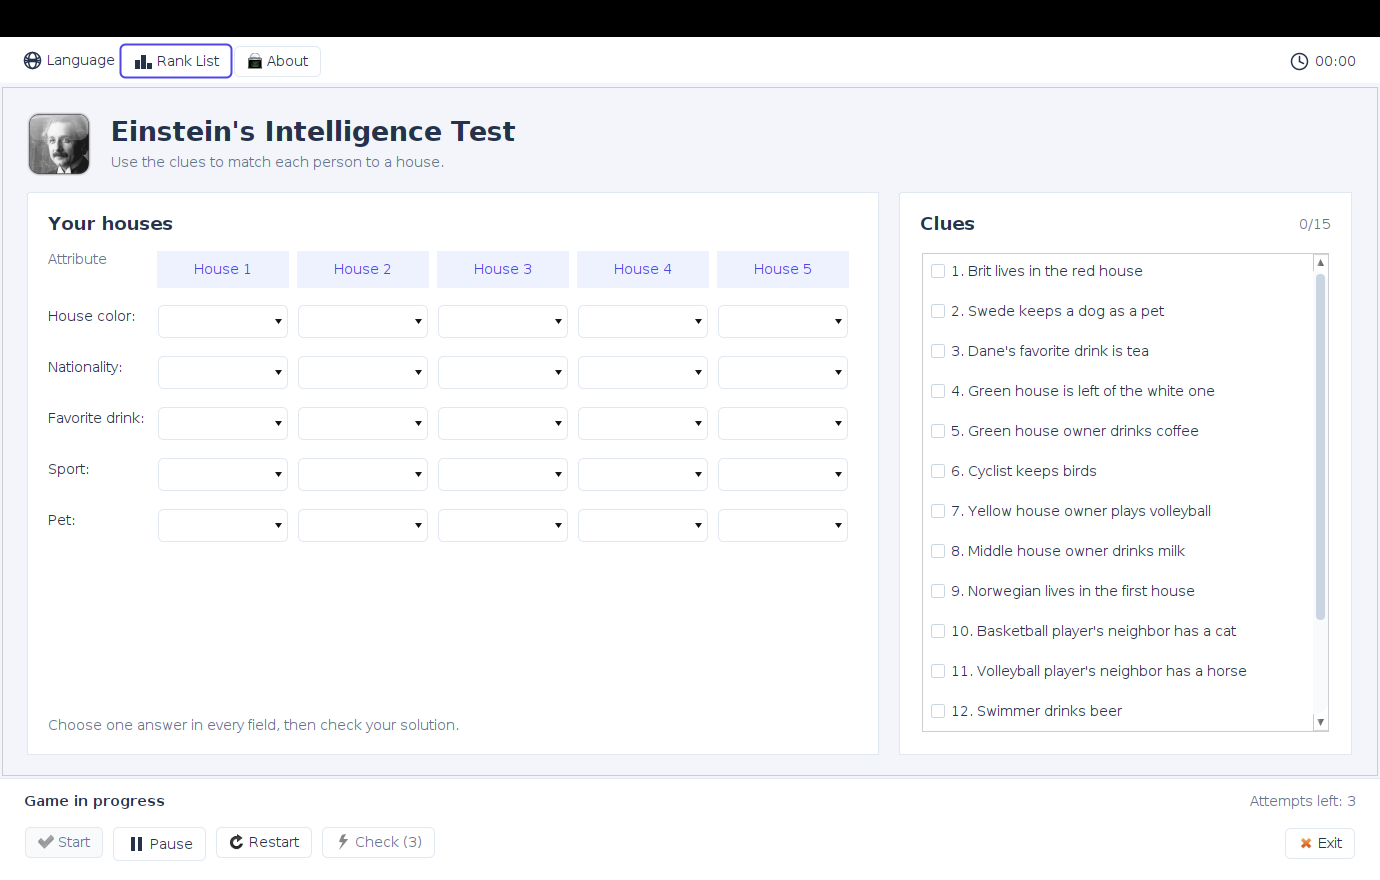Restart the puzzle

point(264,842)
